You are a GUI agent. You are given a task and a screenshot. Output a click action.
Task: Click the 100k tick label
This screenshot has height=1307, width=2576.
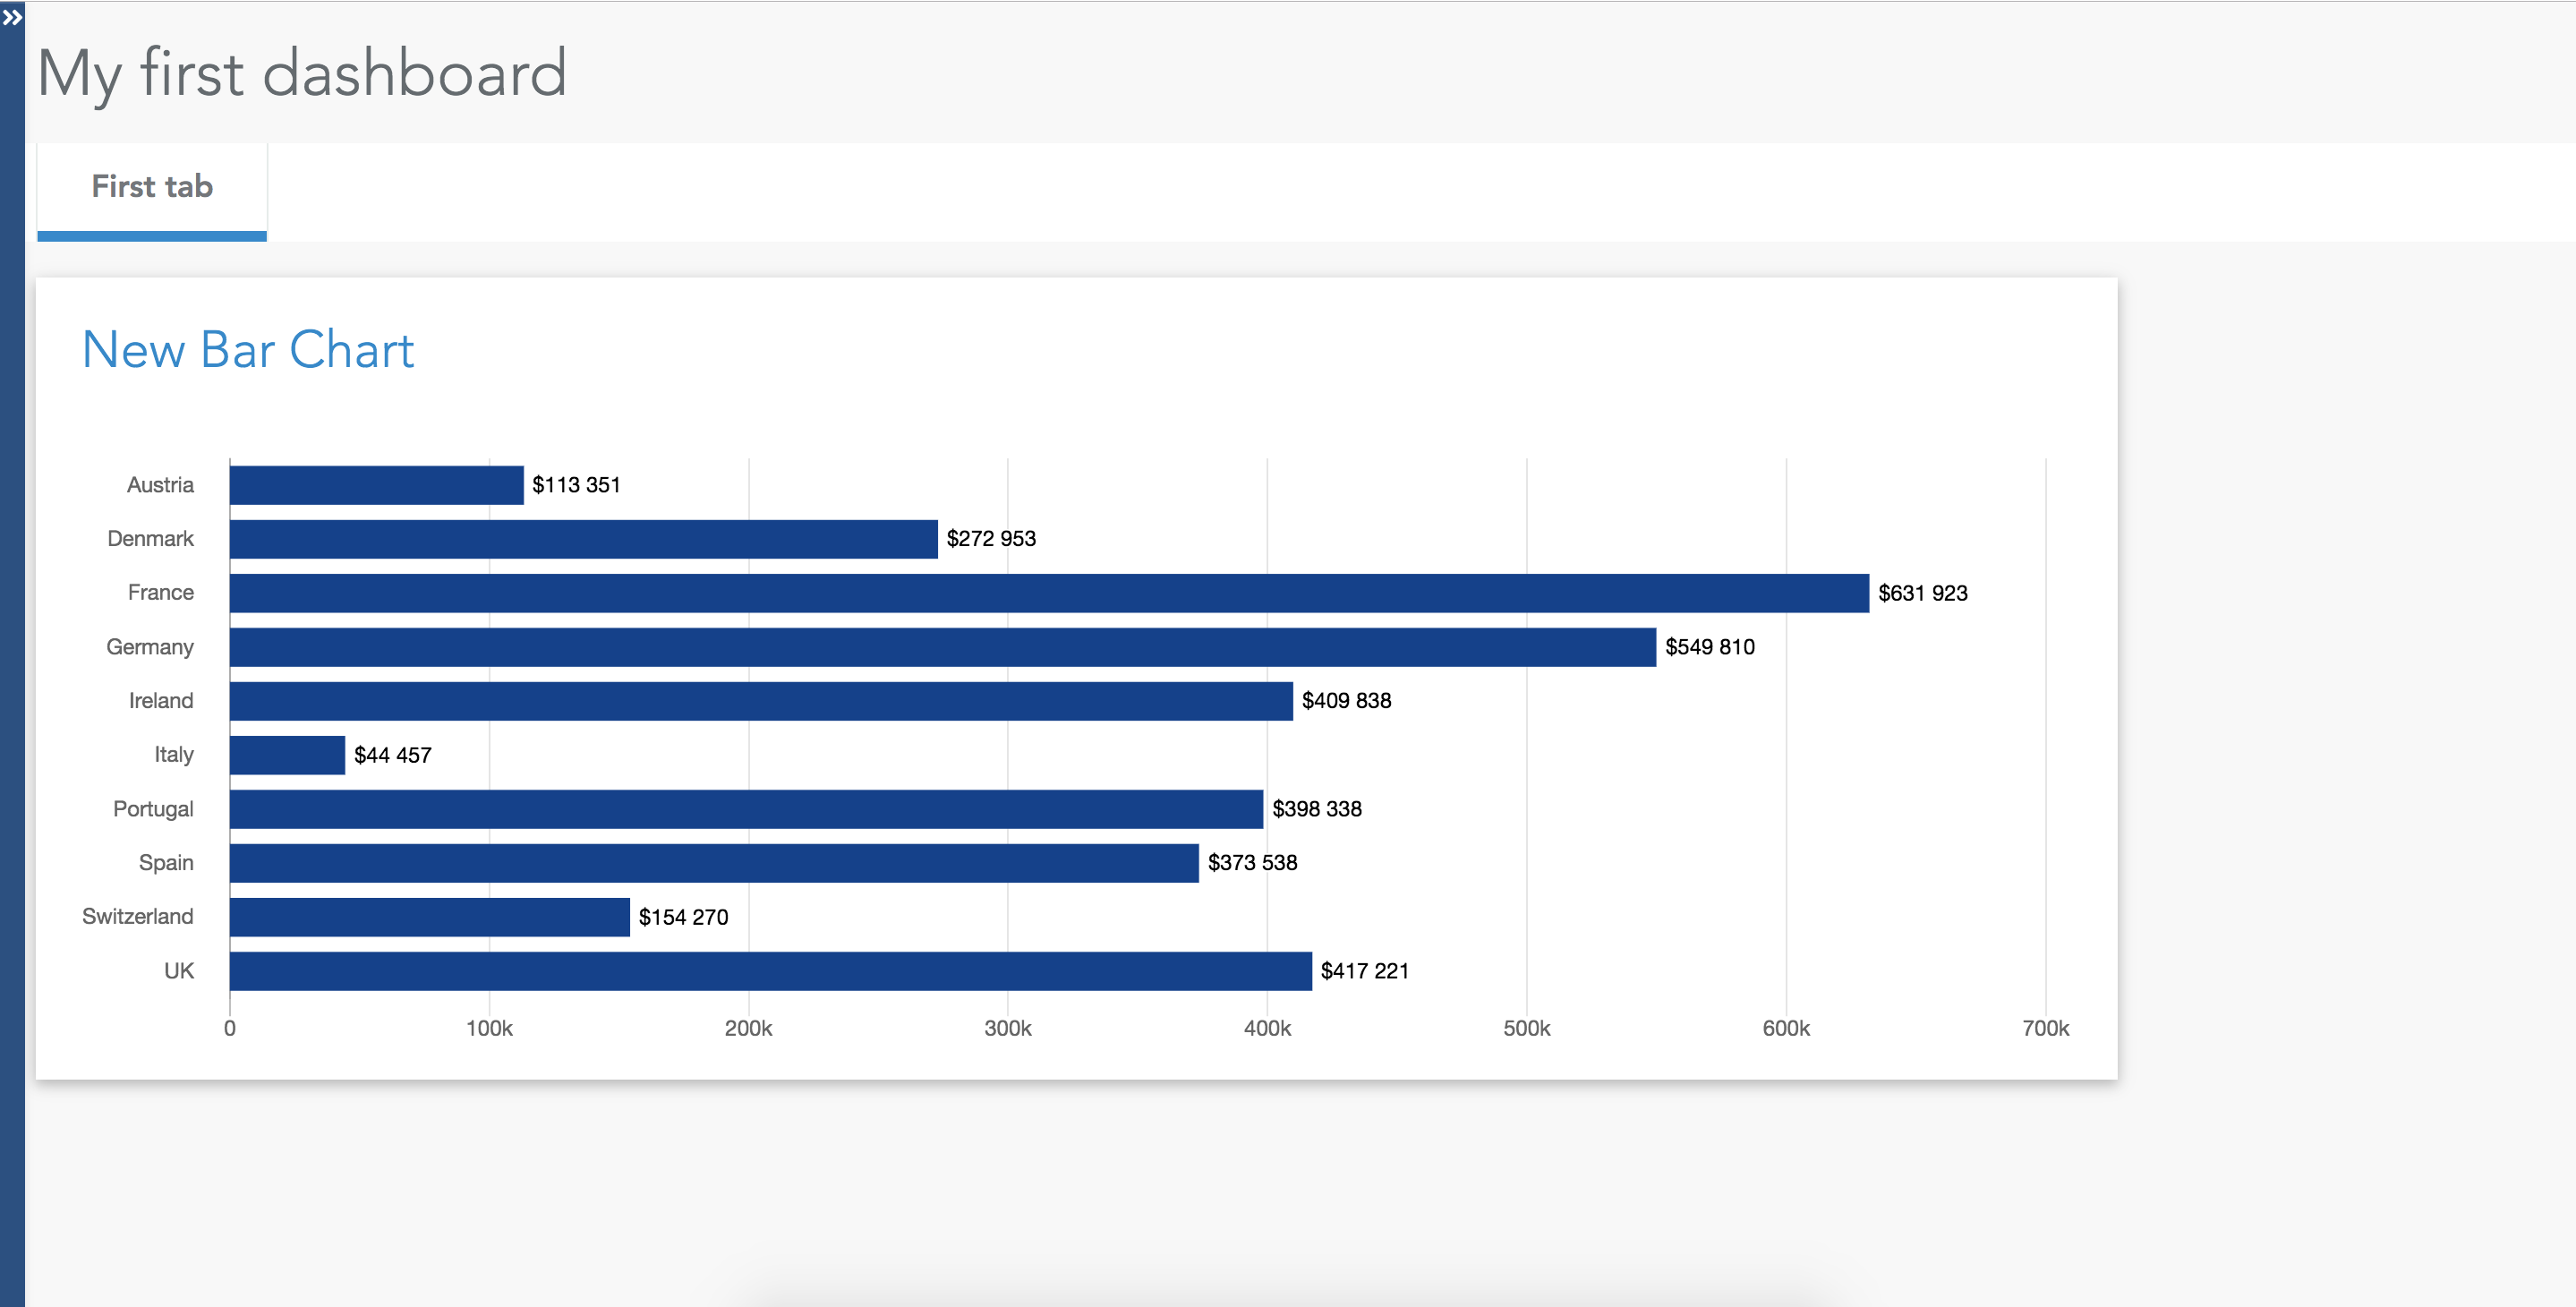click(x=489, y=1029)
